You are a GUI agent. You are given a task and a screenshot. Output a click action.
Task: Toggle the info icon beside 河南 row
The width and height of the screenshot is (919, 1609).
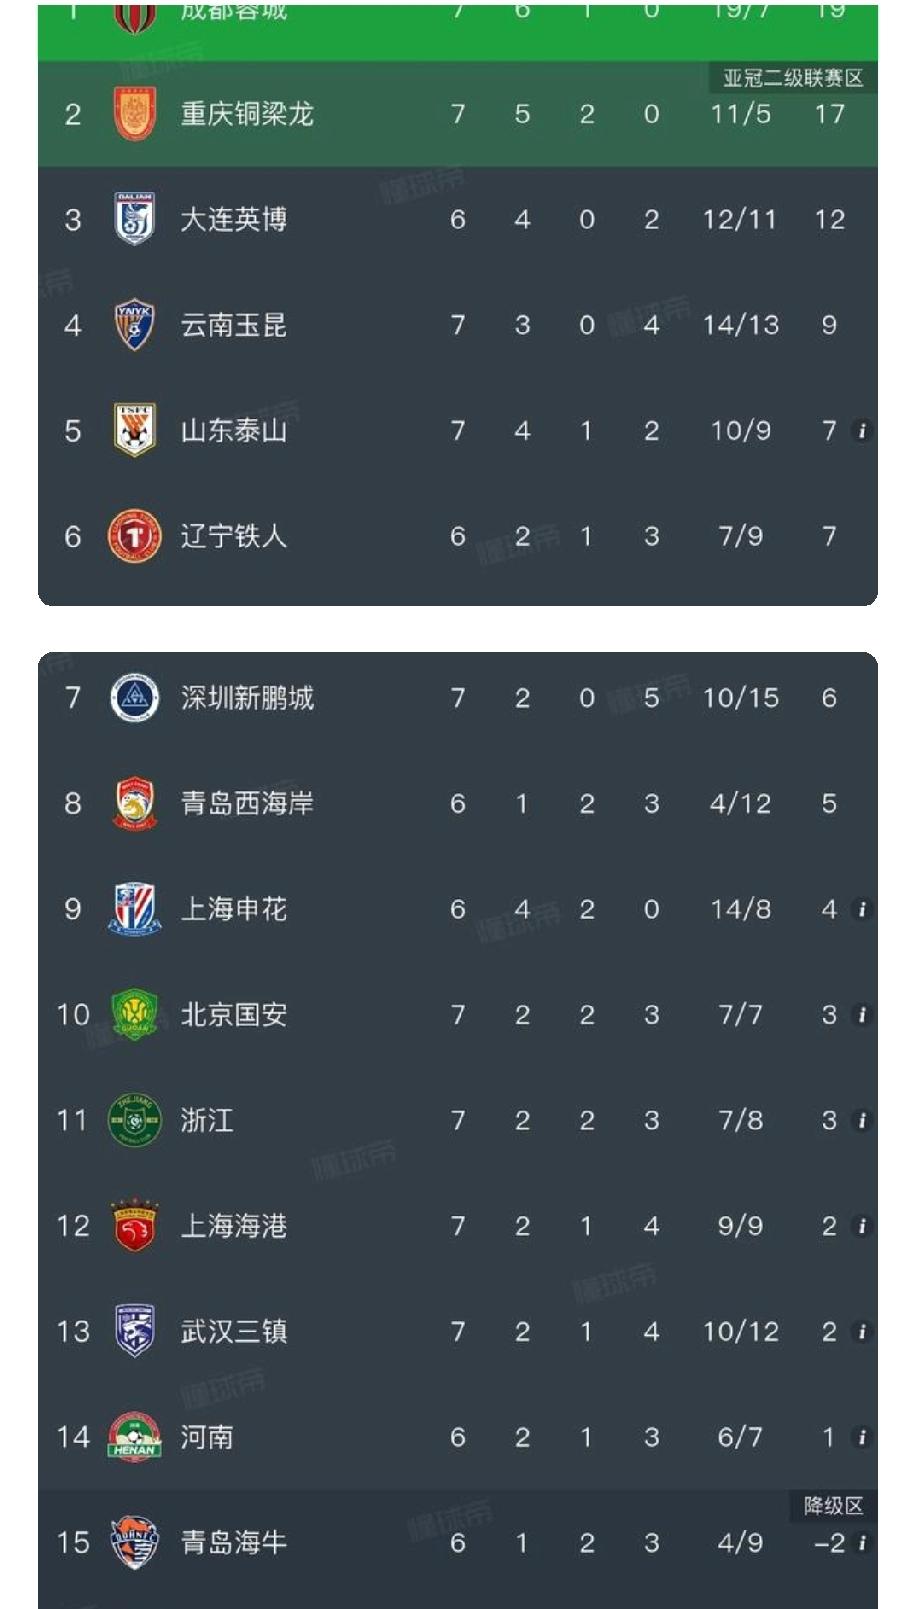[x=861, y=1438]
